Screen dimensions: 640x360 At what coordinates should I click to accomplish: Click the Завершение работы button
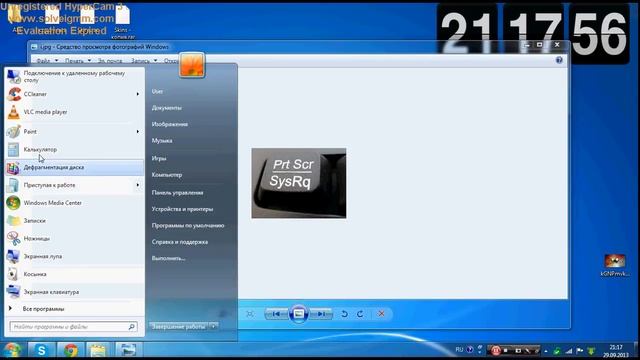click(179, 327)
